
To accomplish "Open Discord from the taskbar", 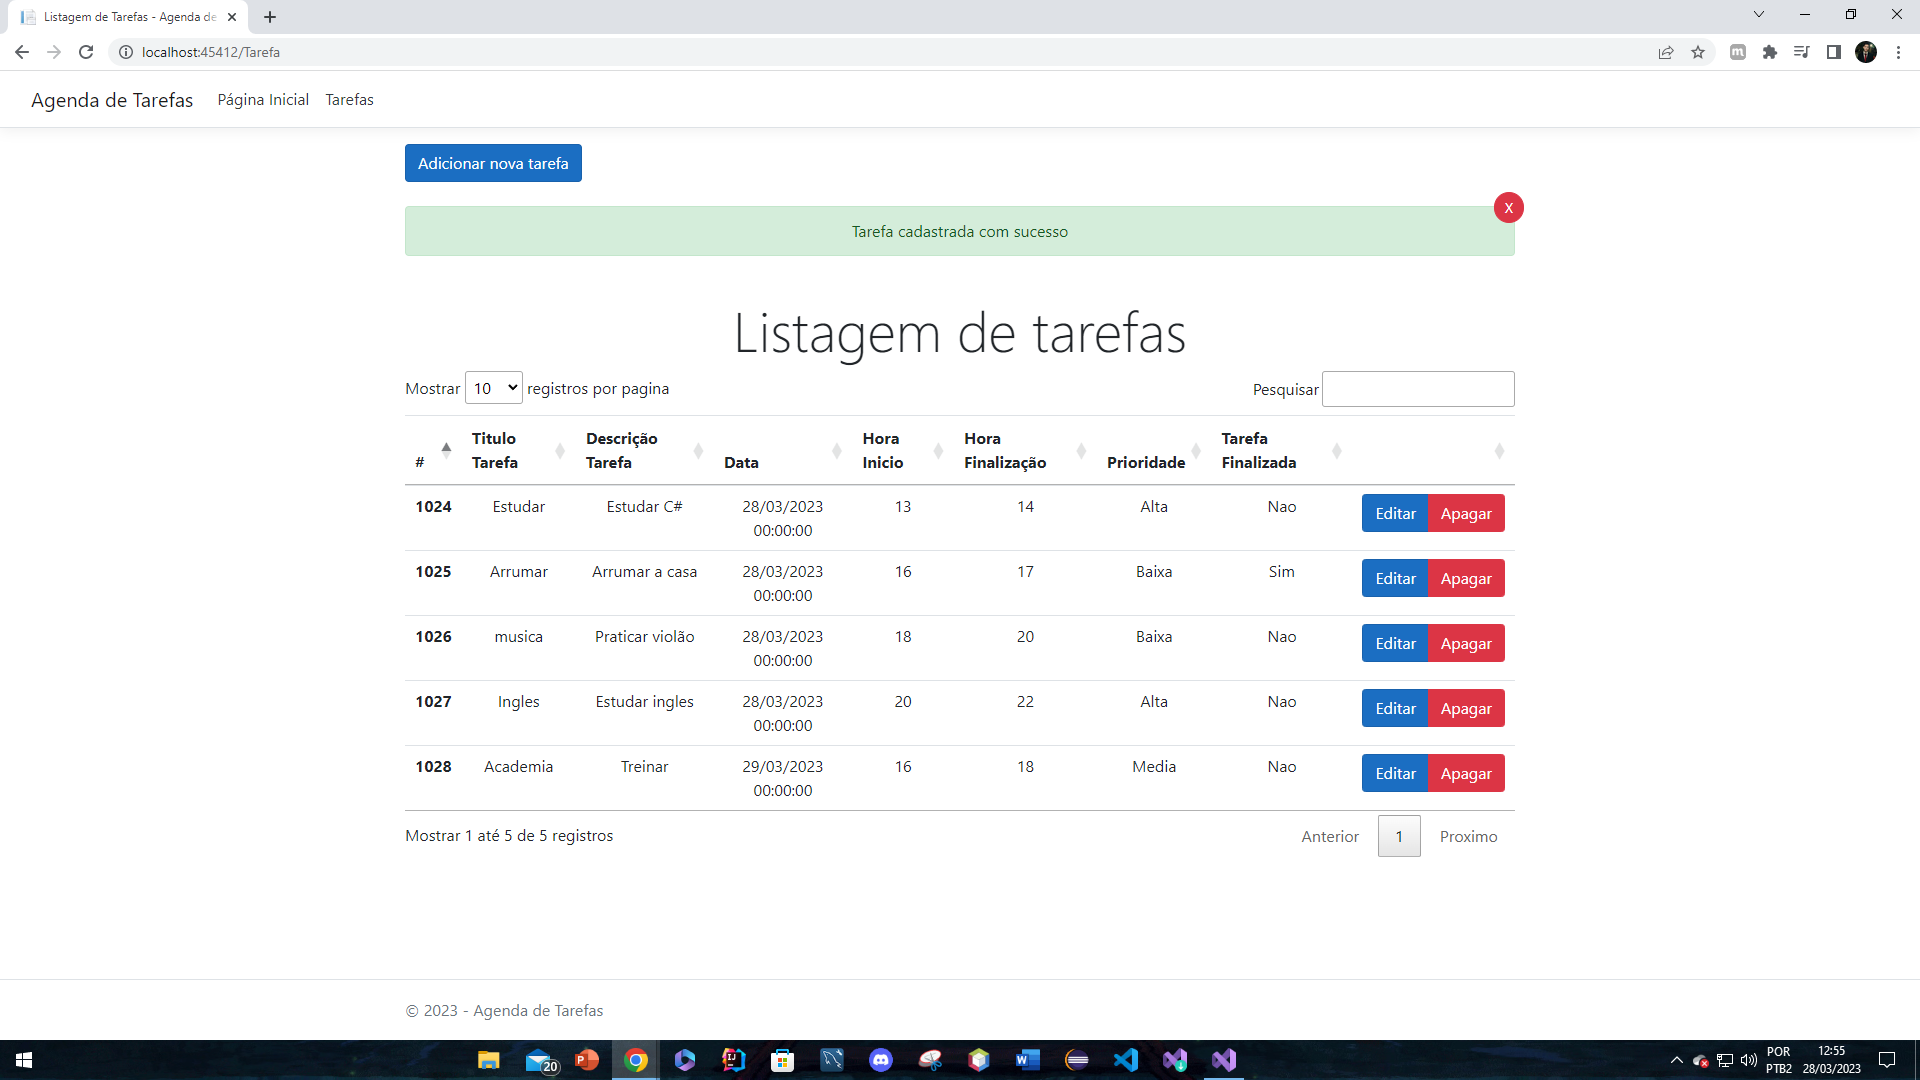I will [x=881, y=1060].
